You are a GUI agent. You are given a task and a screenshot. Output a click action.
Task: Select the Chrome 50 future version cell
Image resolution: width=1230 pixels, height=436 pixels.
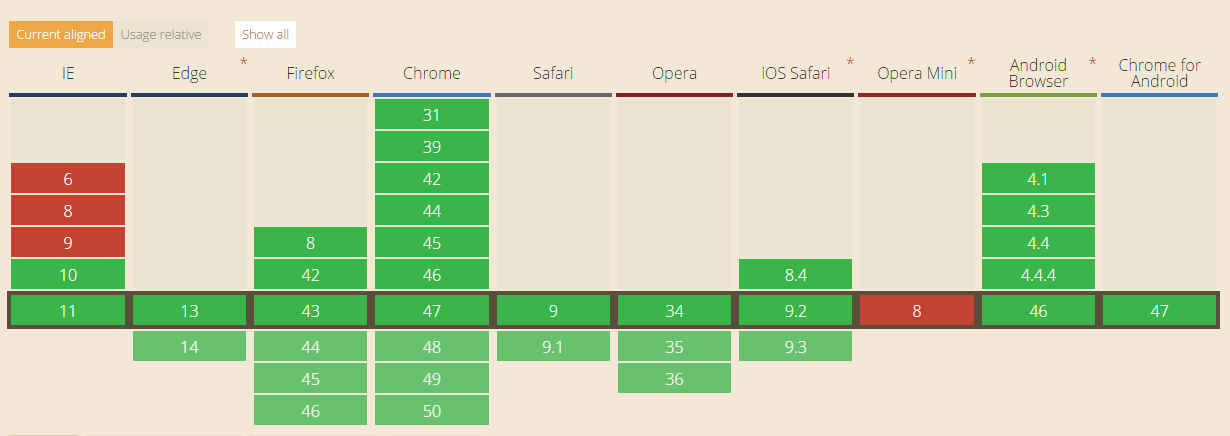[x=432, y=410]
